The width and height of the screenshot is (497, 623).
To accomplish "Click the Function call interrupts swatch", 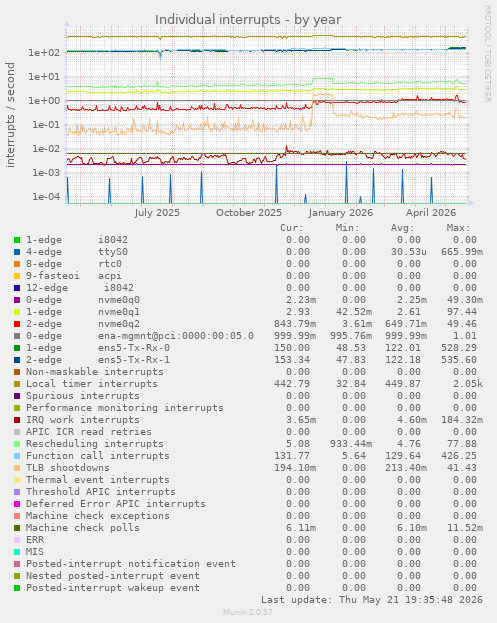I will 17,456.
